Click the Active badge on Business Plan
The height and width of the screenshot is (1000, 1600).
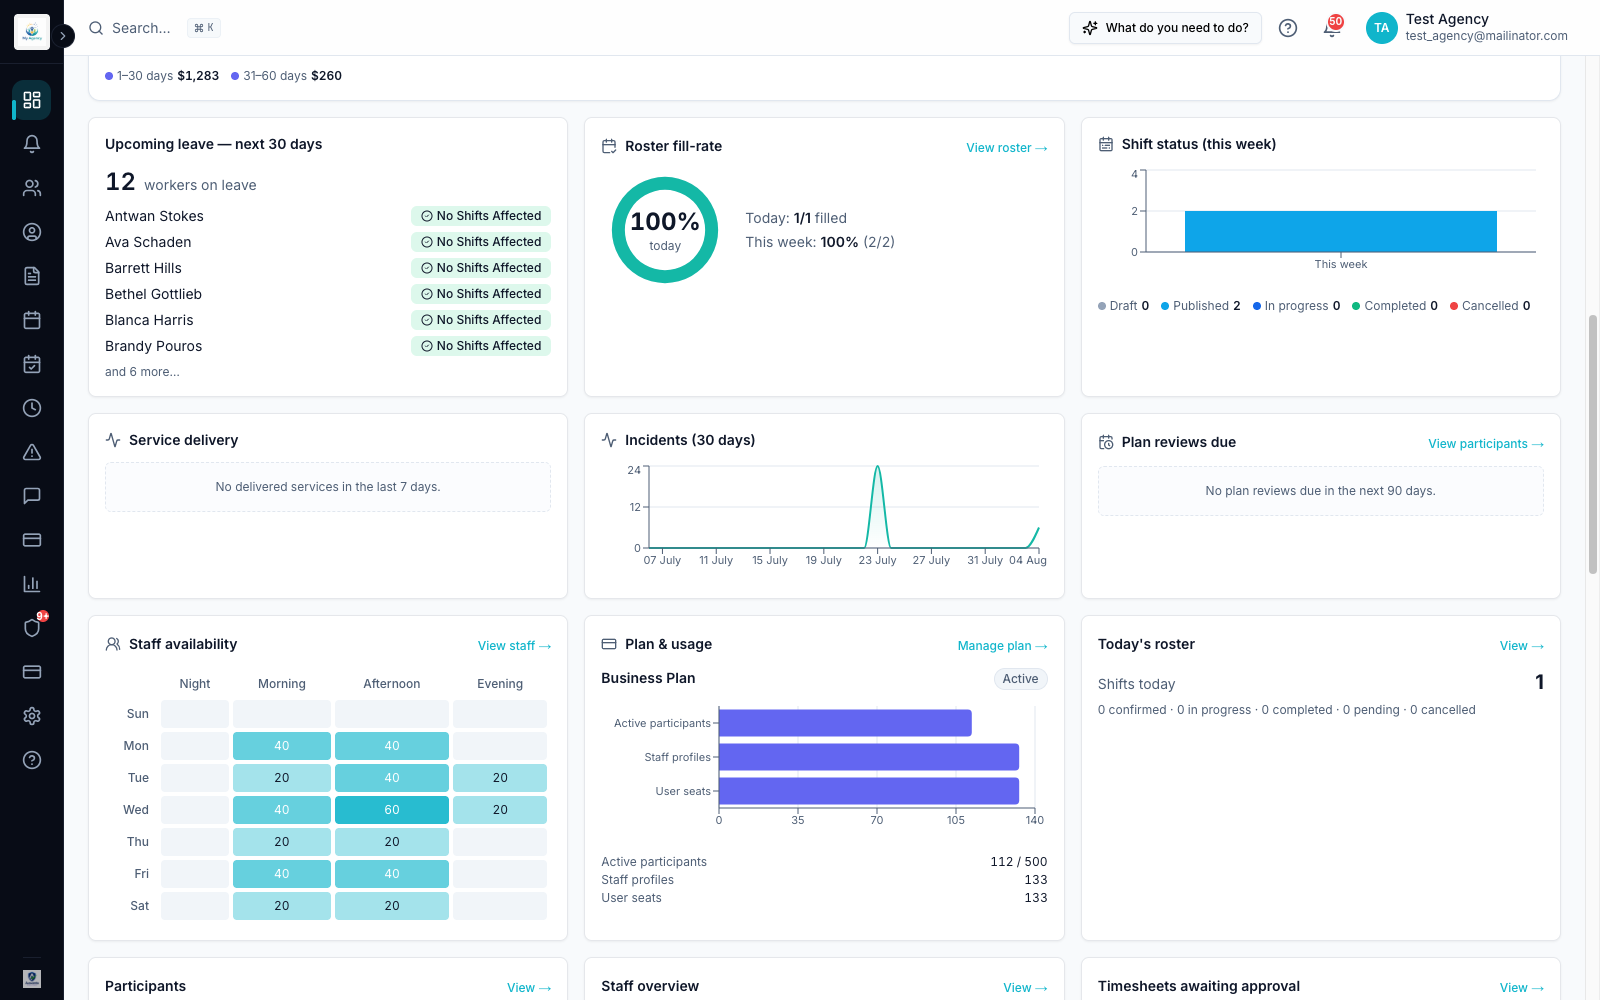pos(1020,679)
